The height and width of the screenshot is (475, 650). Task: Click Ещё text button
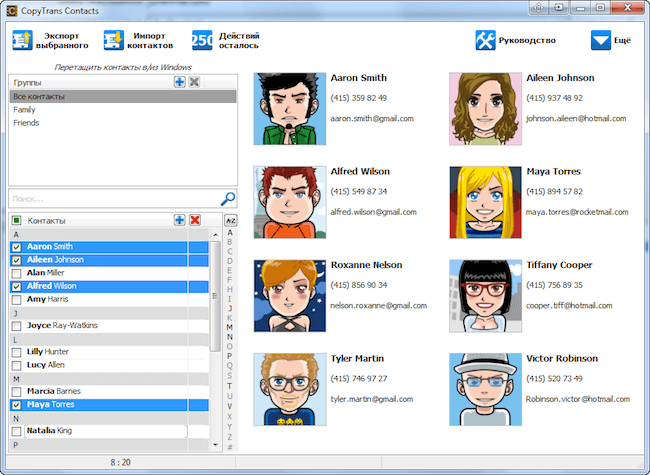click(622, 40)
